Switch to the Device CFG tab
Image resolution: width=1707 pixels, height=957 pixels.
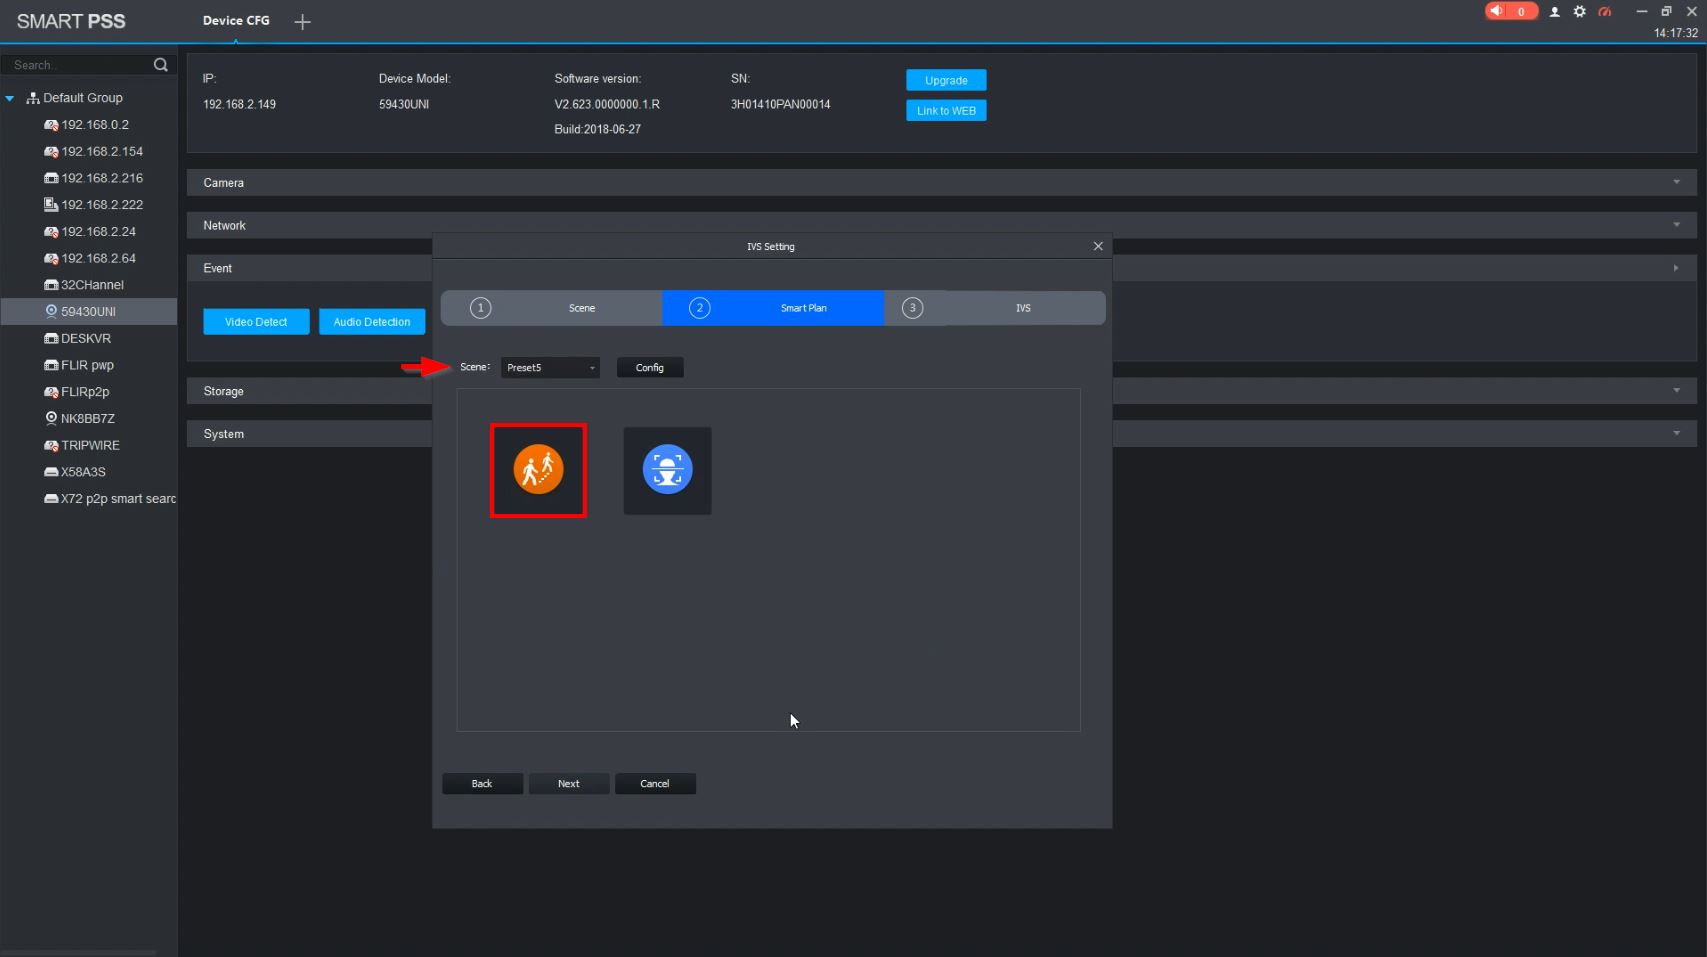click(x=236, y=21)
